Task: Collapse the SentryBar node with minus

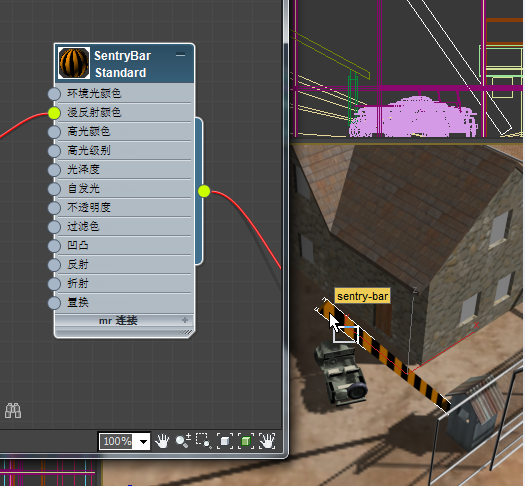Action: coord(180,55)
